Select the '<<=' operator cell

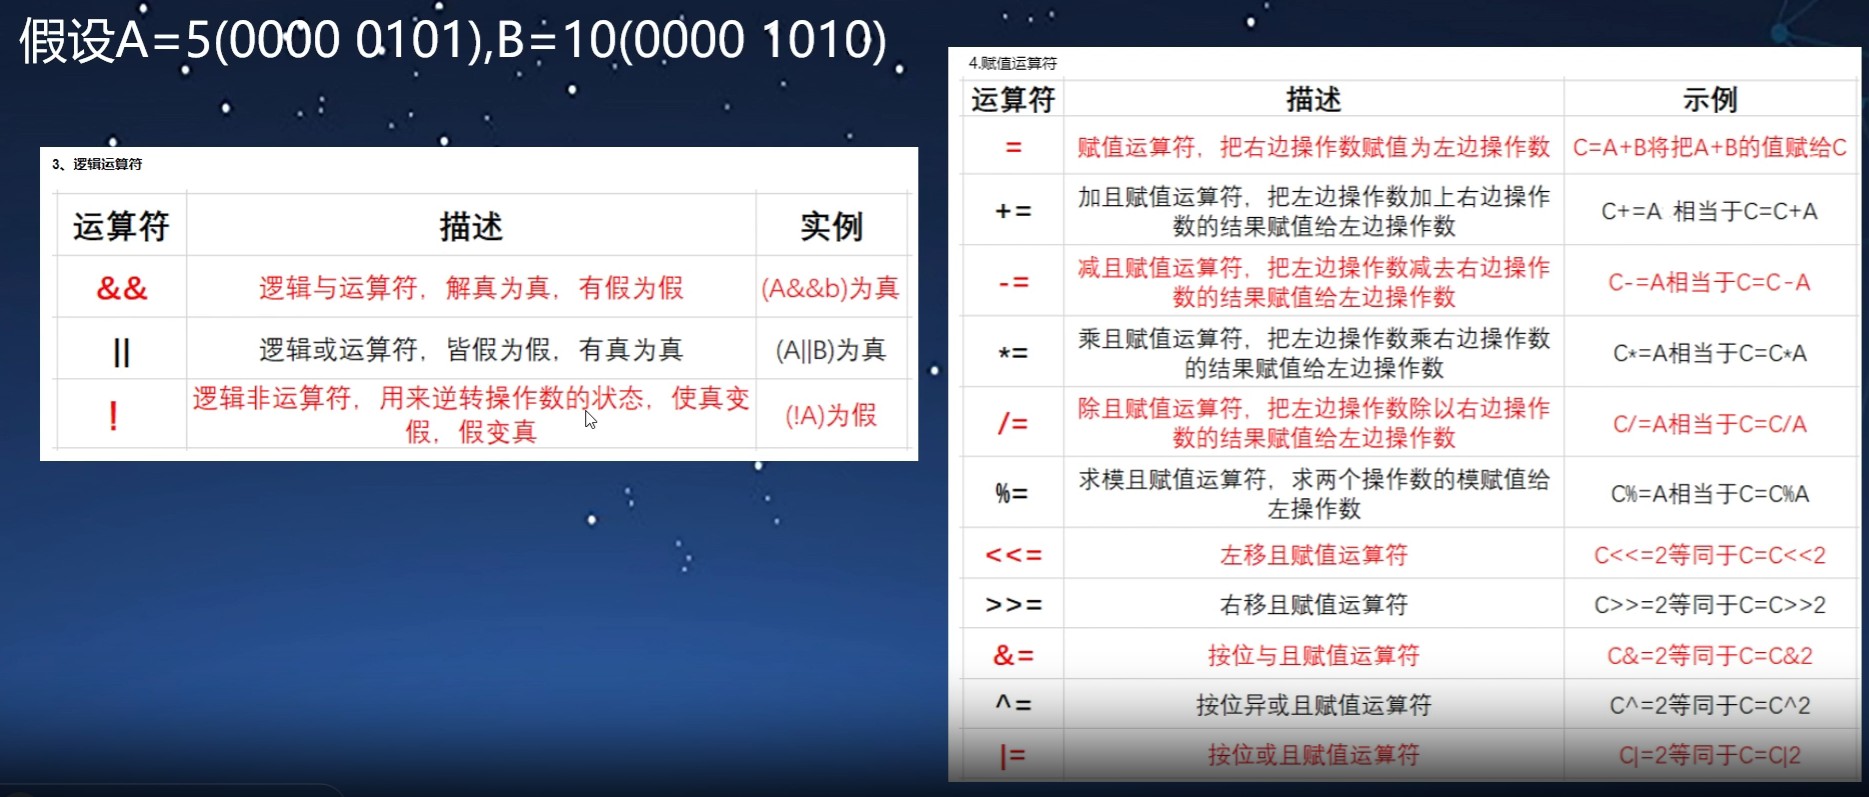click(x=1013, y=555)
